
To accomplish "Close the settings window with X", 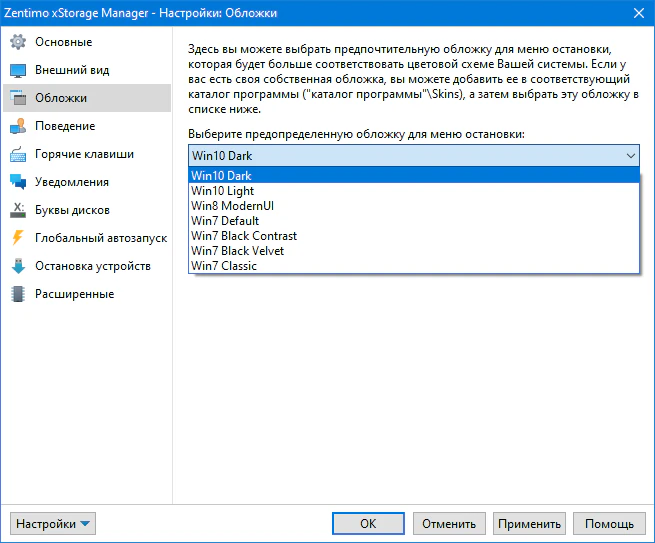I will 637,13.
